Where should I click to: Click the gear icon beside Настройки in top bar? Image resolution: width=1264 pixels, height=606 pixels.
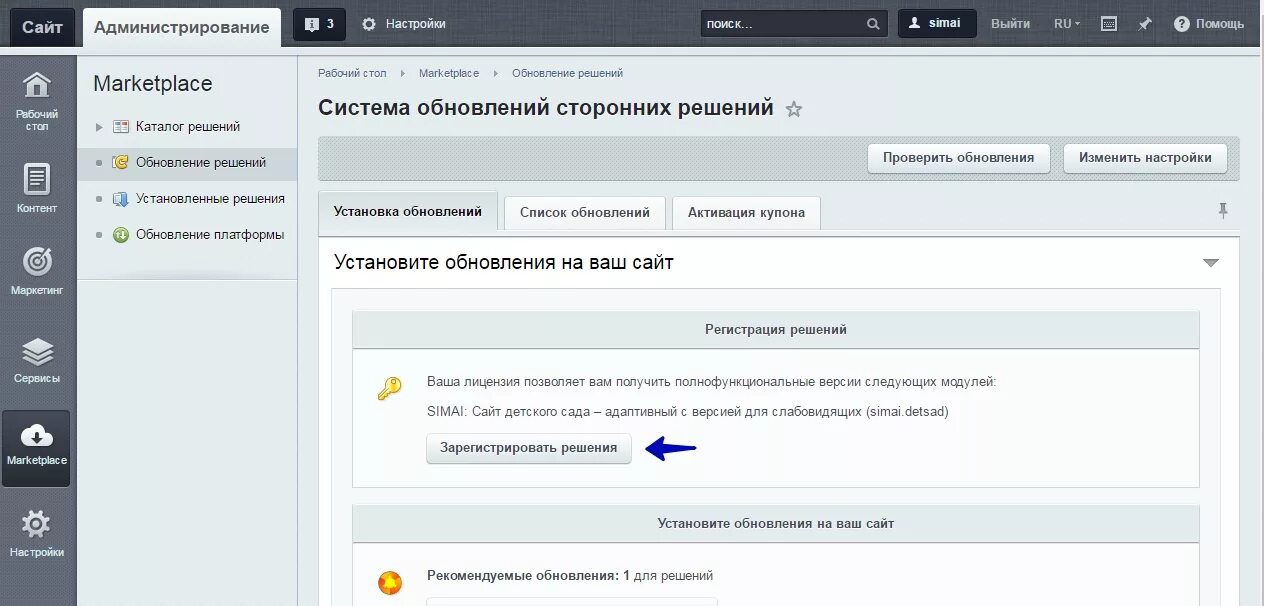369,24
